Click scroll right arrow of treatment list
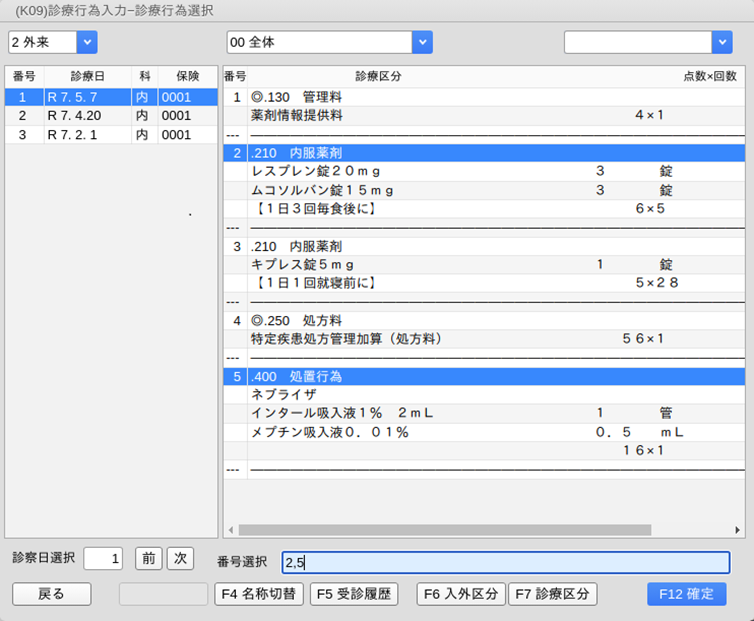 click(738, 530)
